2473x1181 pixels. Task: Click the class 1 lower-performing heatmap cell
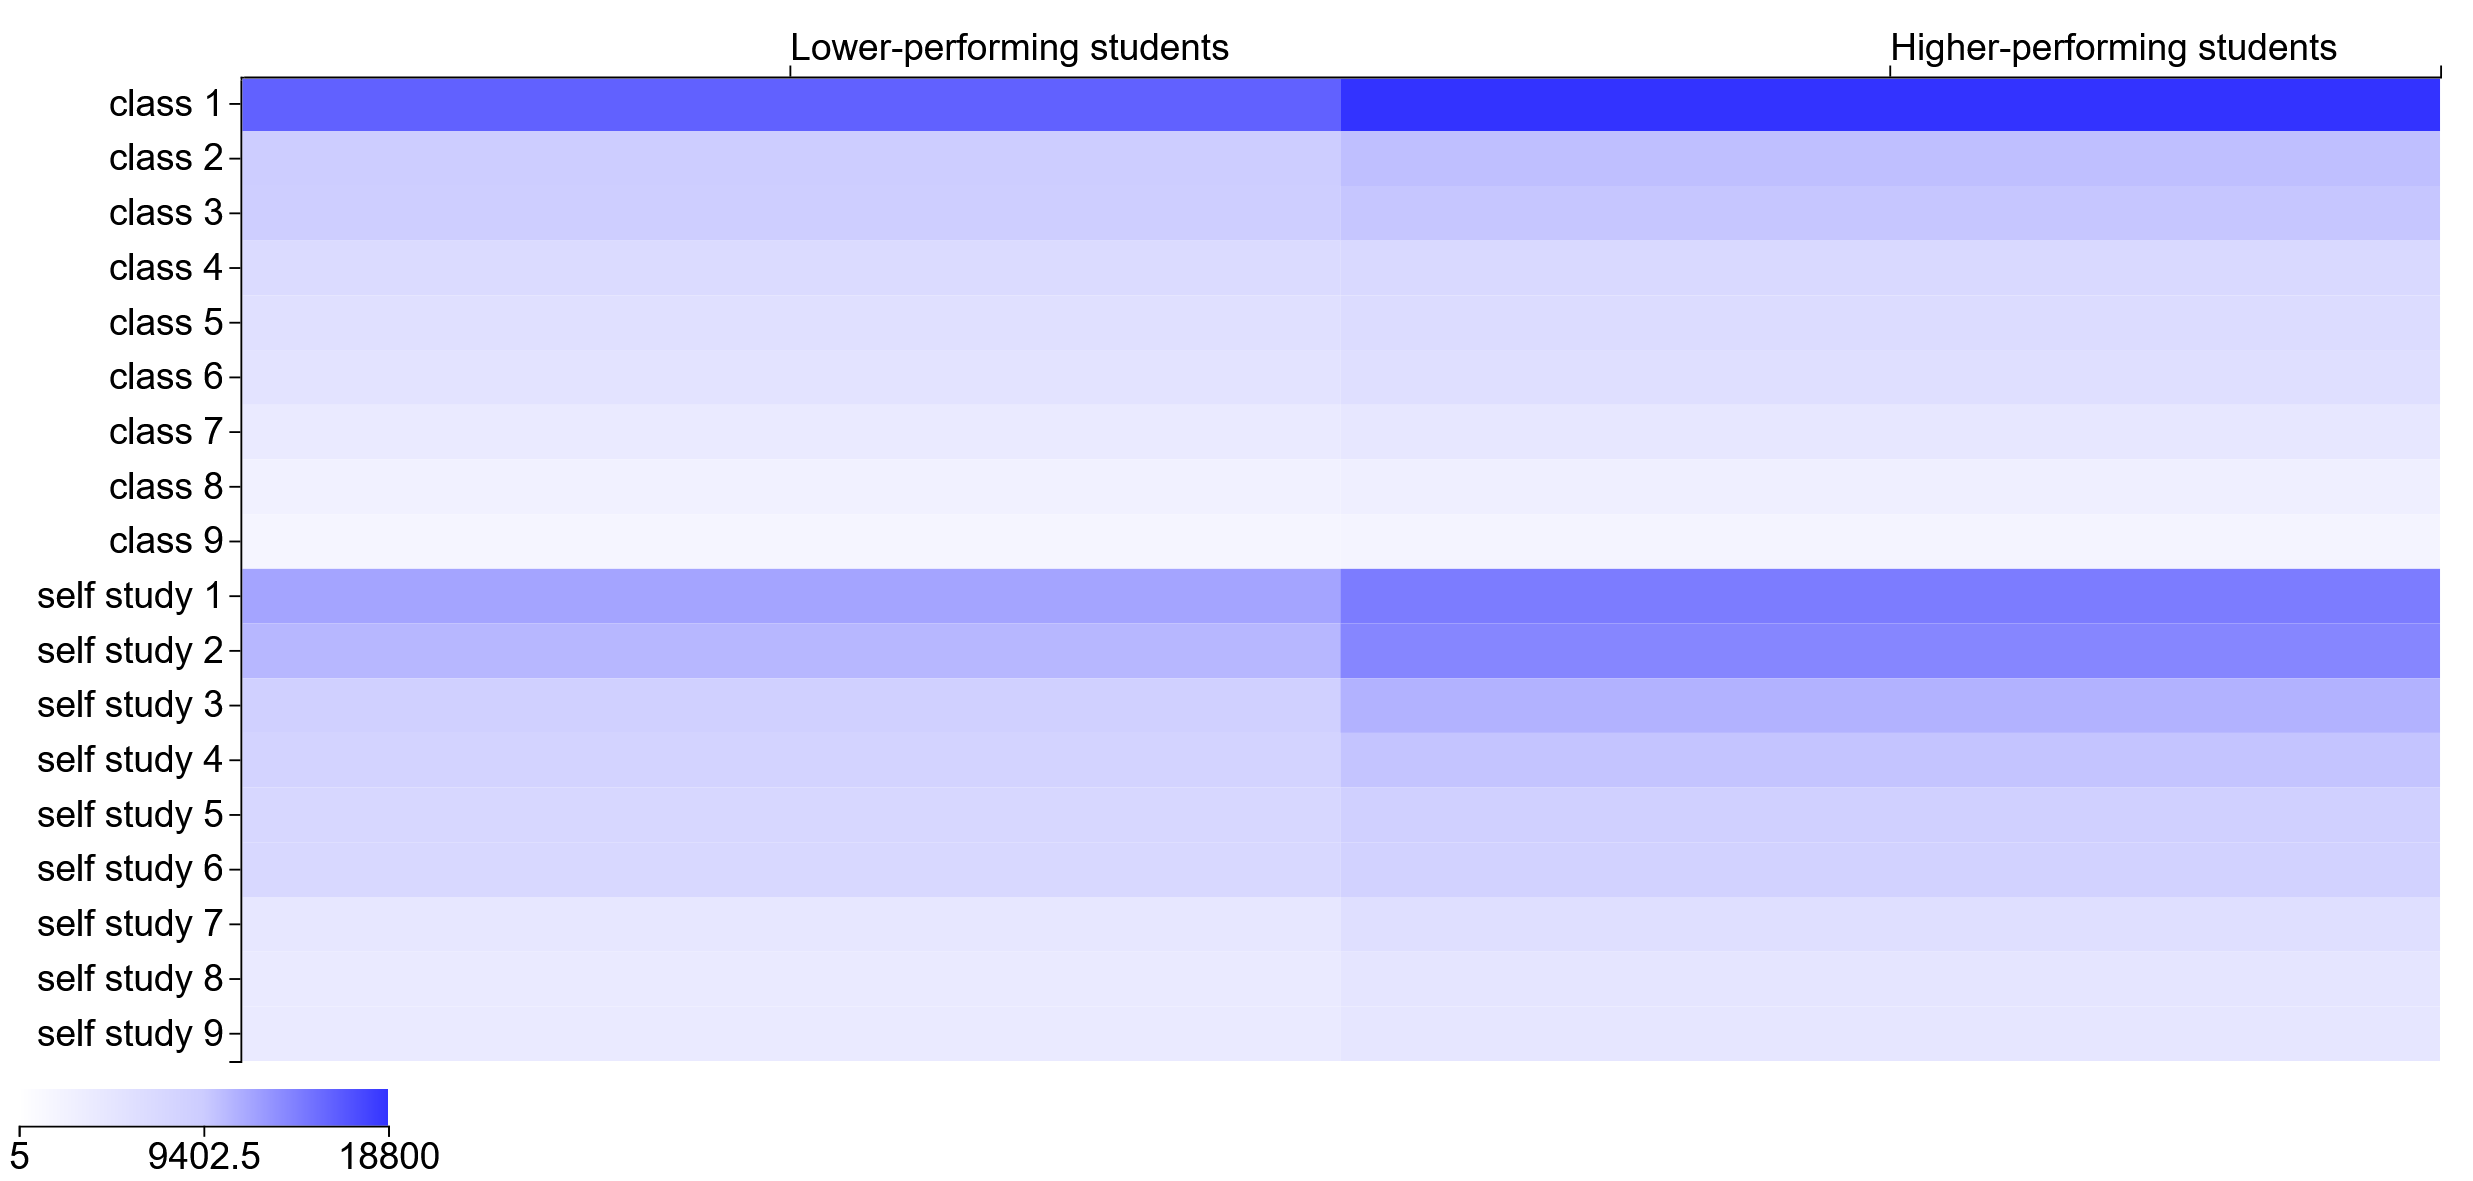click(x=790, y=104)
